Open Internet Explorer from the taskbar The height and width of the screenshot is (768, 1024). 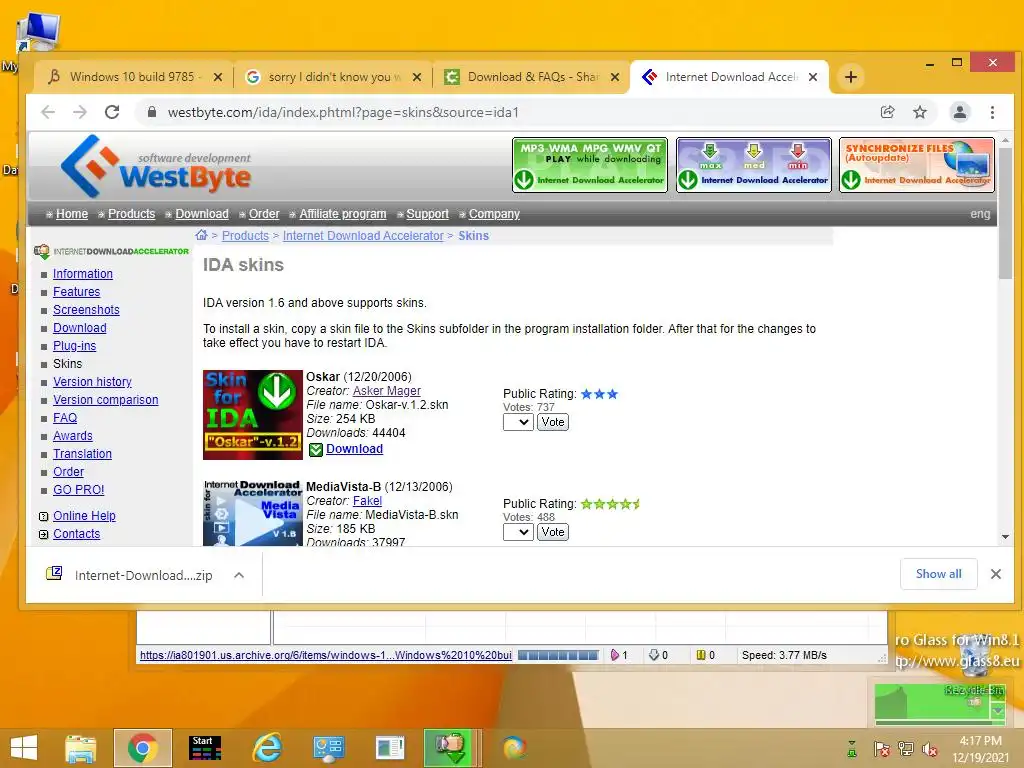coord(268,748)
